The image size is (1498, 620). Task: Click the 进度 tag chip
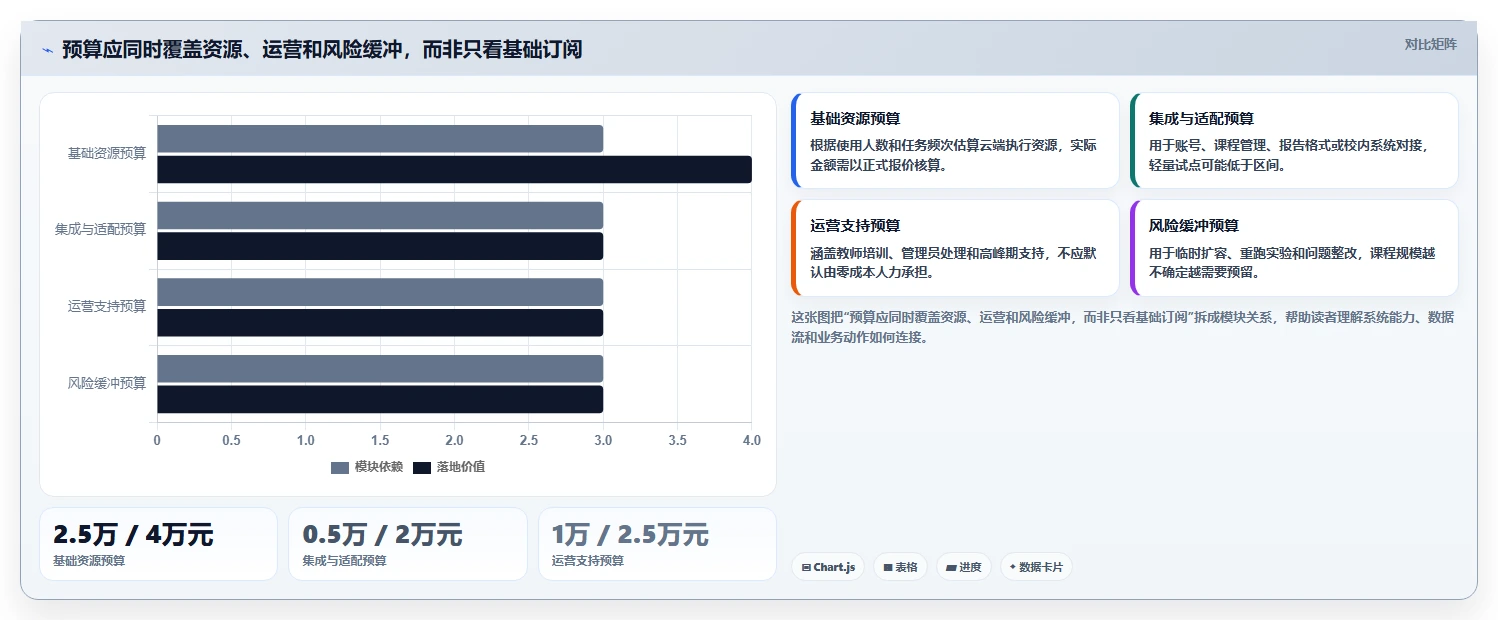(964, 567)
